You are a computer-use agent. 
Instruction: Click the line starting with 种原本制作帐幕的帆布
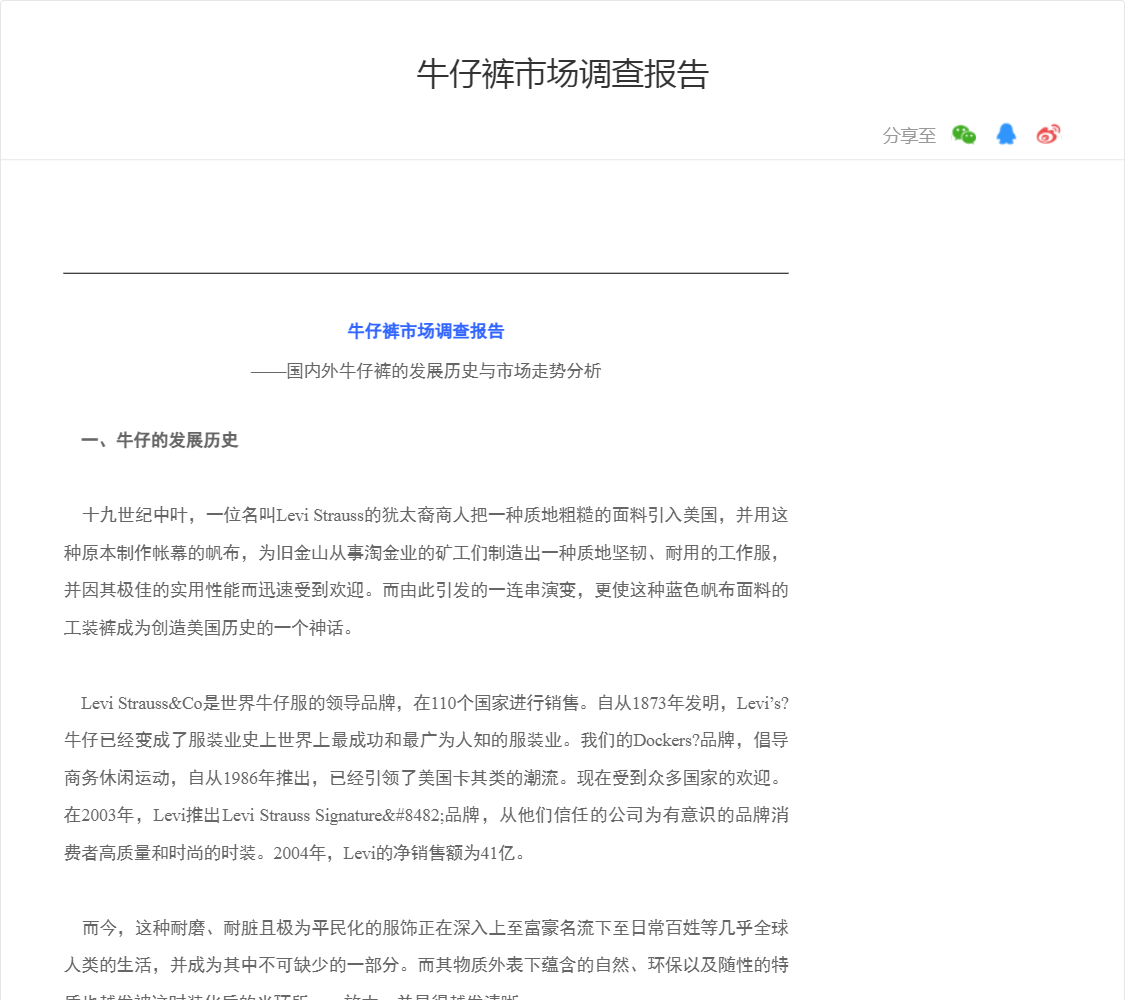[x=422, y=552]
